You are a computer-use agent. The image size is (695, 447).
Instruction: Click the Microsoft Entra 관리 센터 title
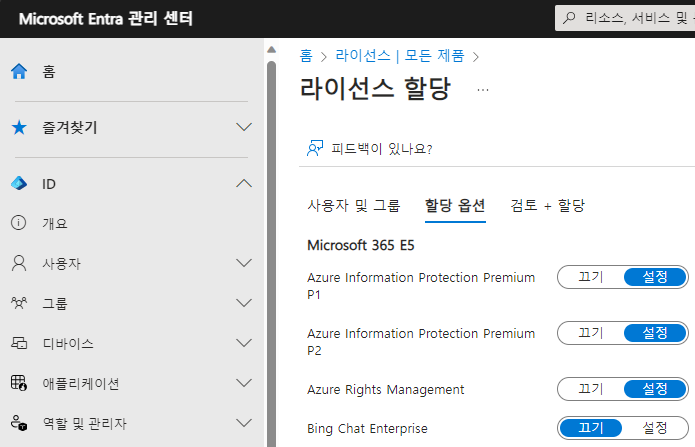tap(106, 19)
